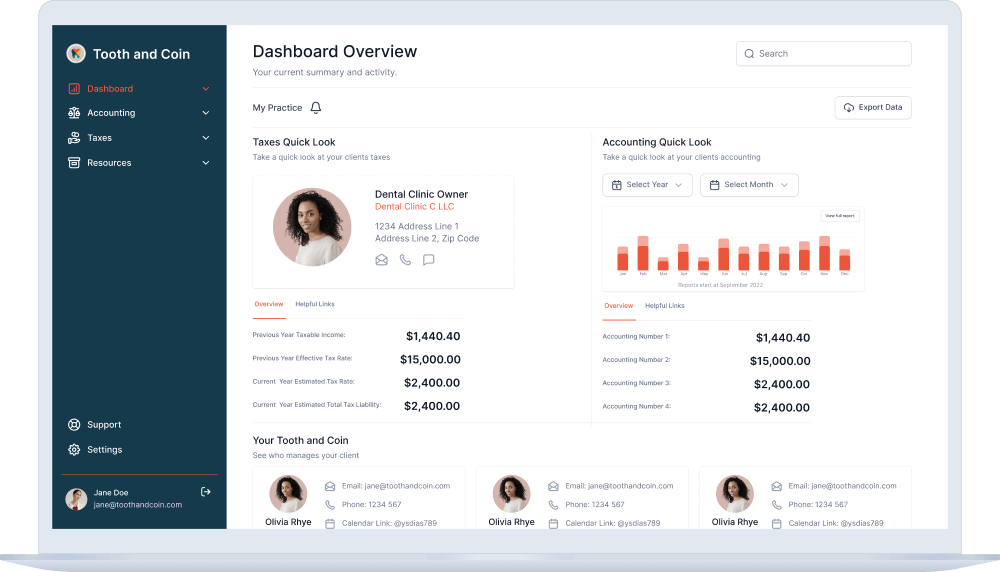Select the Taxes Overview tab

[x=269, y=304]
